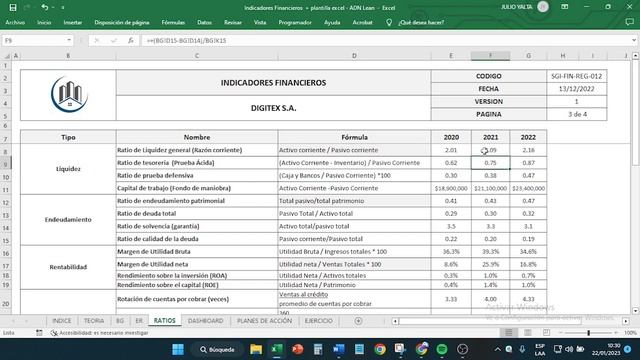This screenshot has height=360, width=640.
Task: Open the Archivo menu
Action: coord(15,22)
